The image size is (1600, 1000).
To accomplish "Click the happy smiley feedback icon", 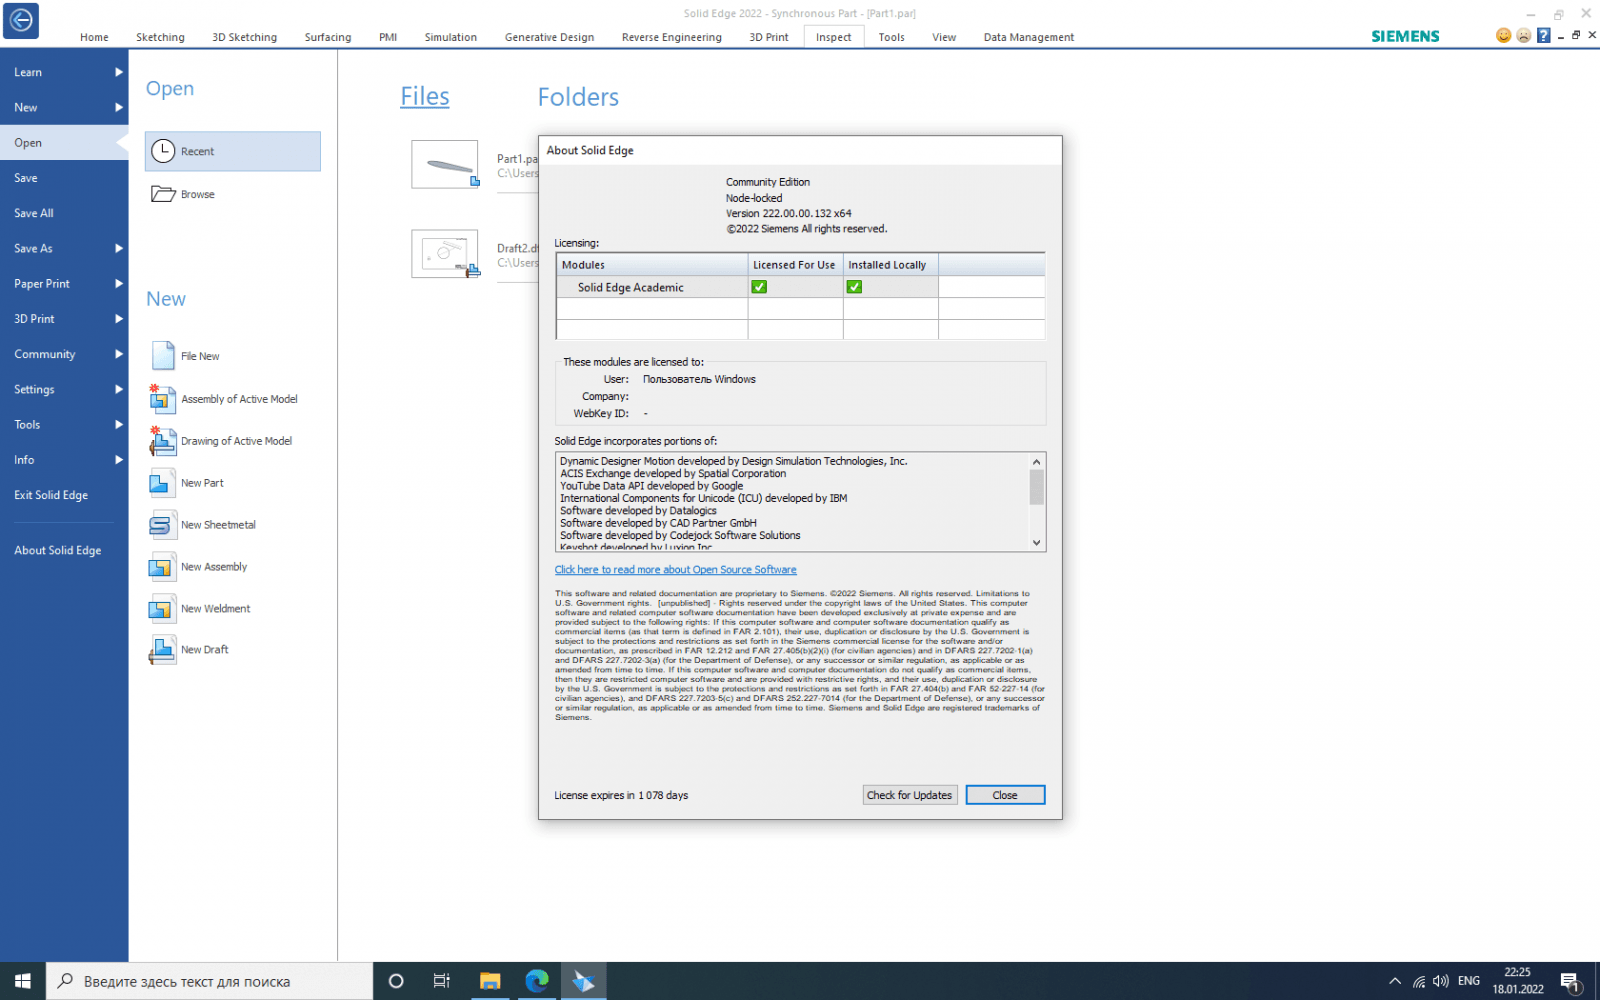I will coord(1503,36).
